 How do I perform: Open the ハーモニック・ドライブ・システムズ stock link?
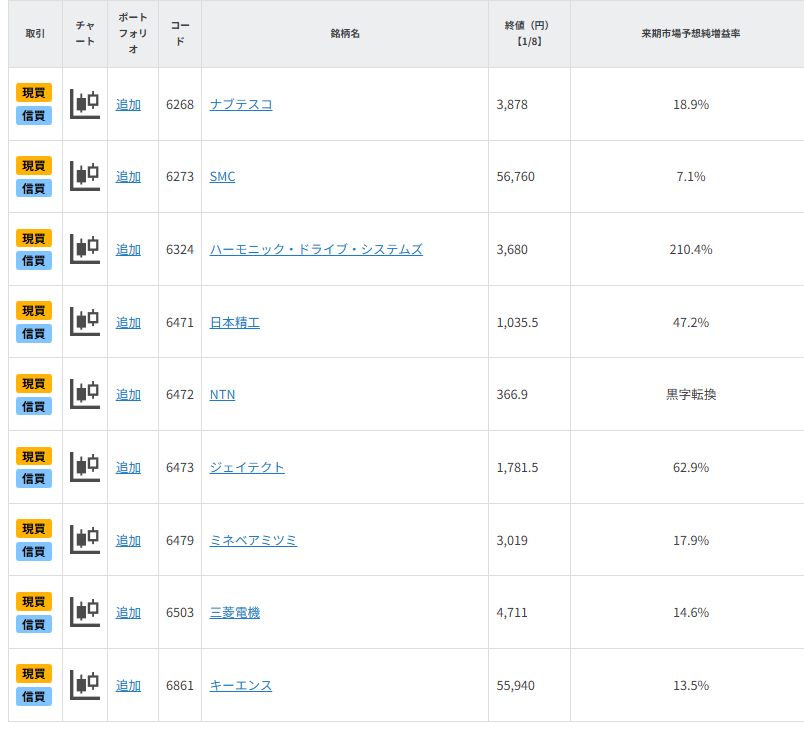coord(316,249)
